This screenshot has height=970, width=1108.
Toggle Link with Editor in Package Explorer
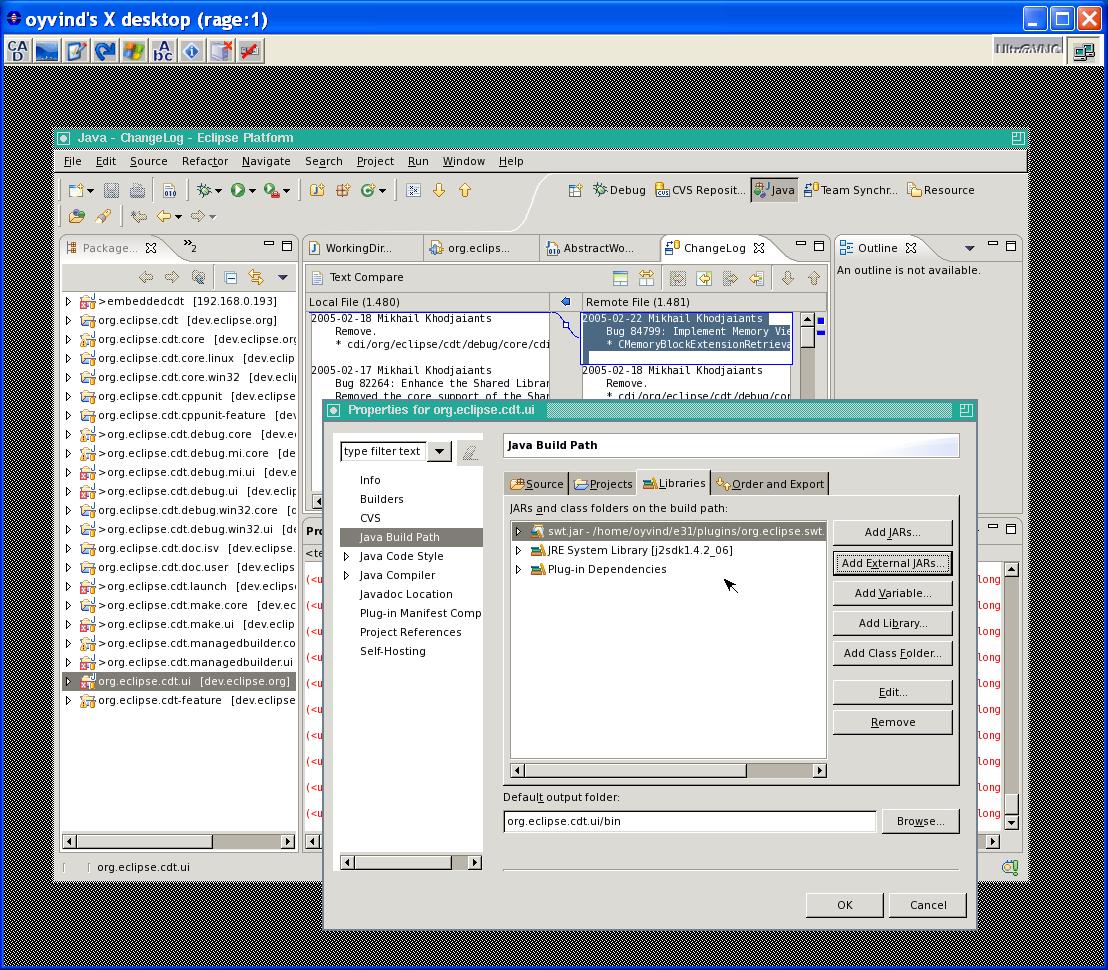point(256,277)
